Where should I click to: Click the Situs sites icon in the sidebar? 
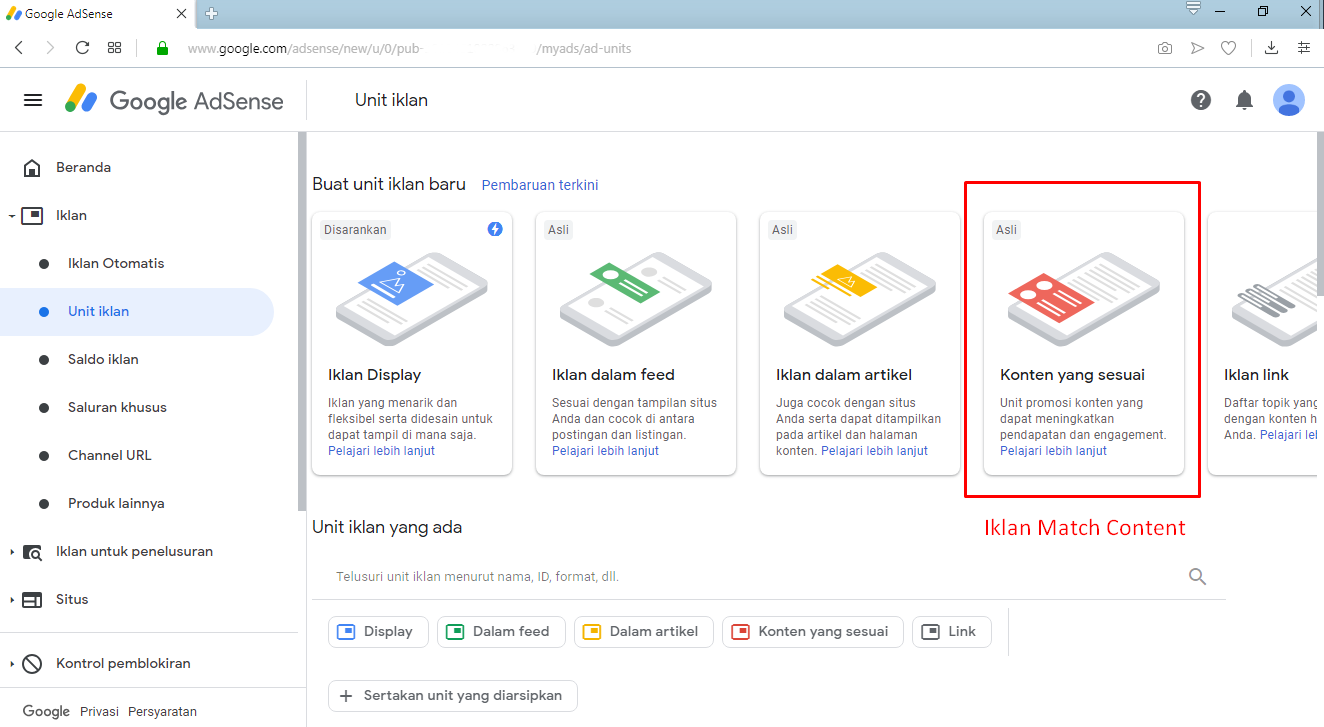click(x=32, y=599)
